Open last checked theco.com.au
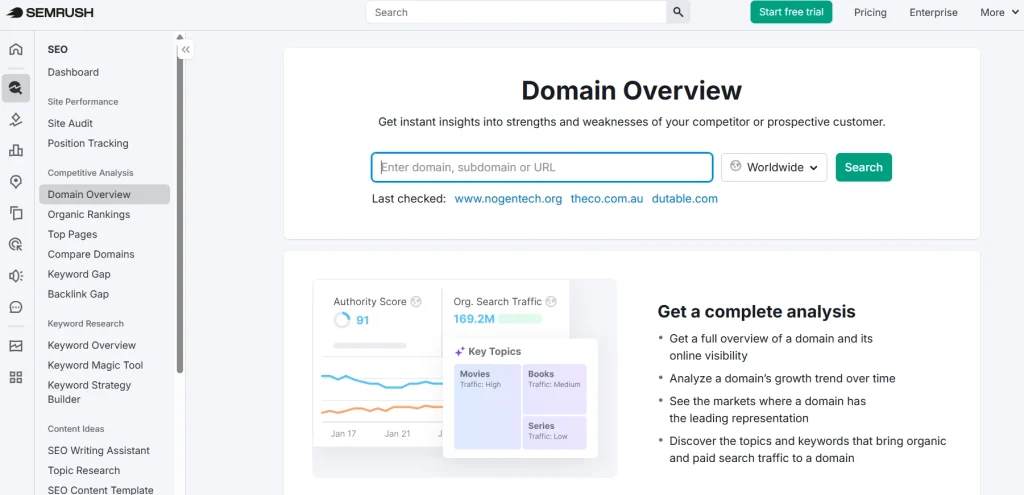 click(607, 199)
